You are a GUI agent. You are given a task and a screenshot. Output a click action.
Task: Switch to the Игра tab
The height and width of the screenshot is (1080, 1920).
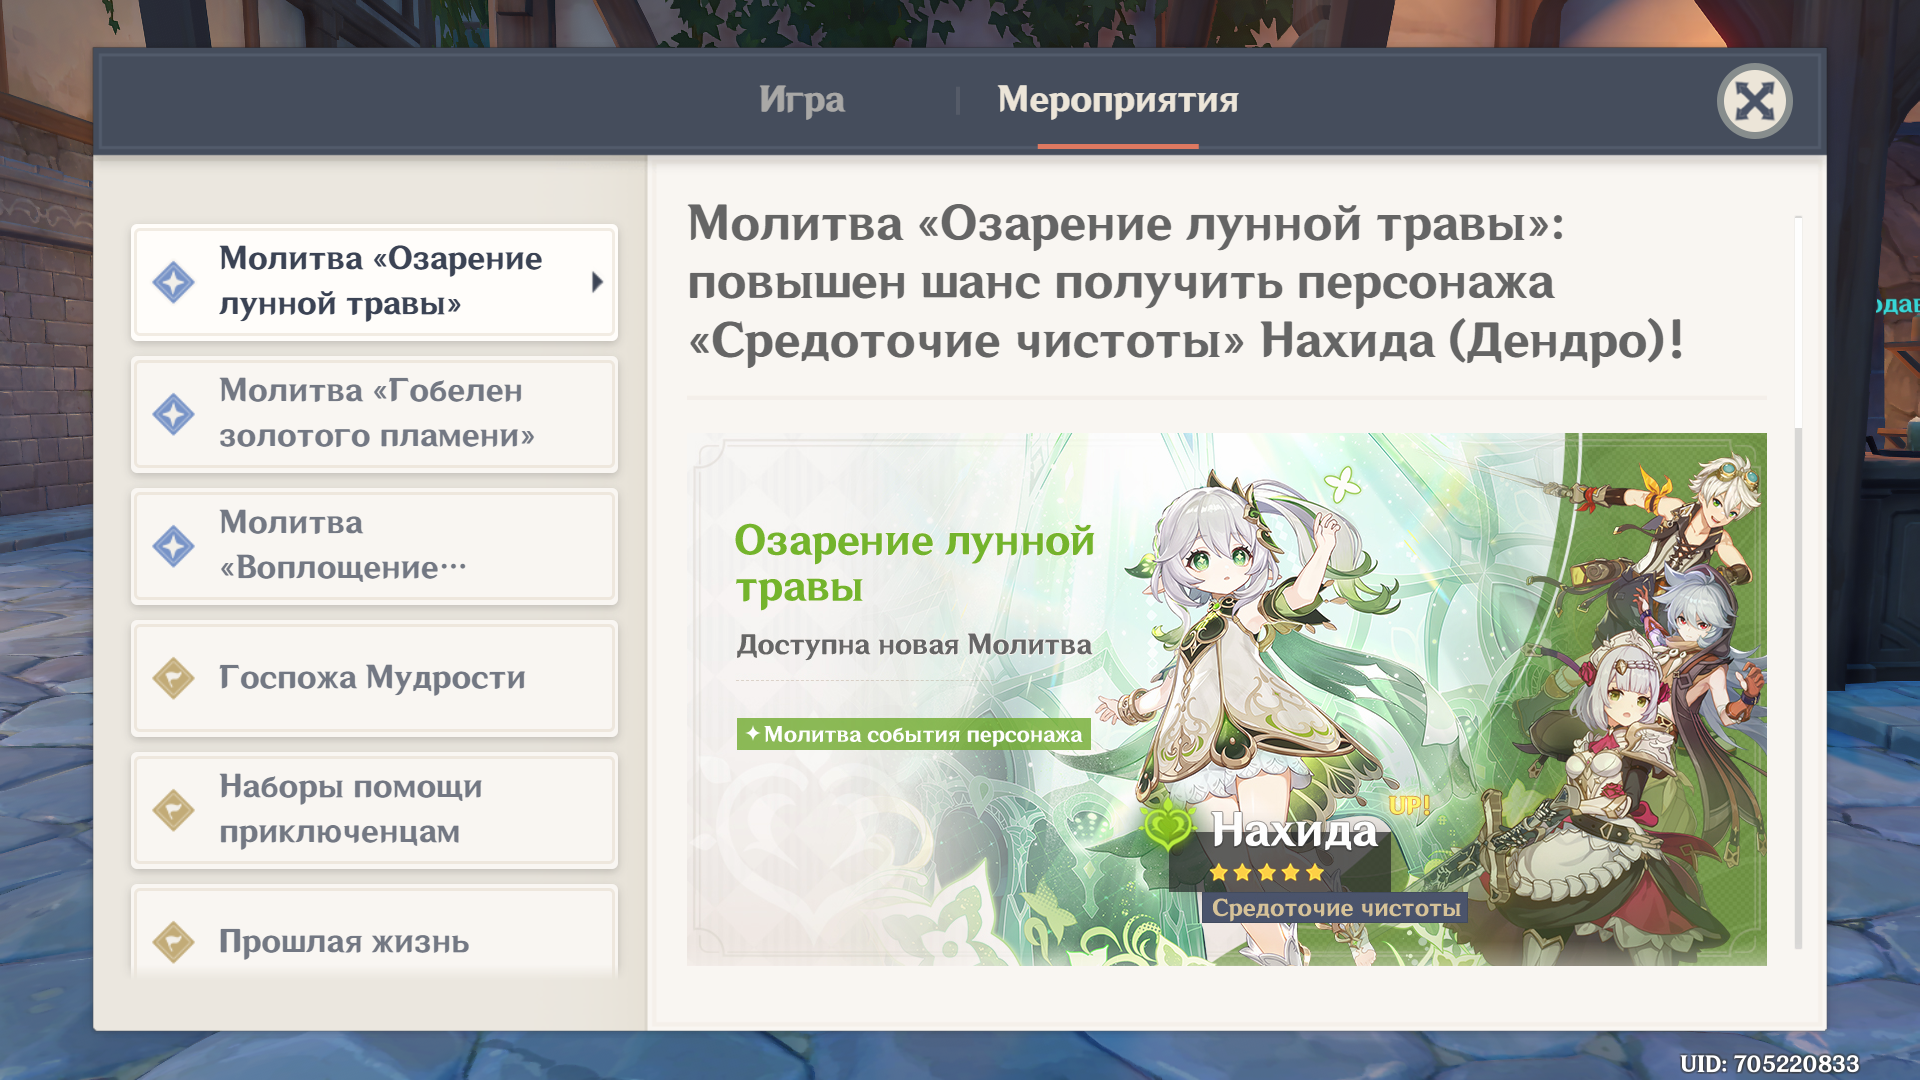[801, 100]
